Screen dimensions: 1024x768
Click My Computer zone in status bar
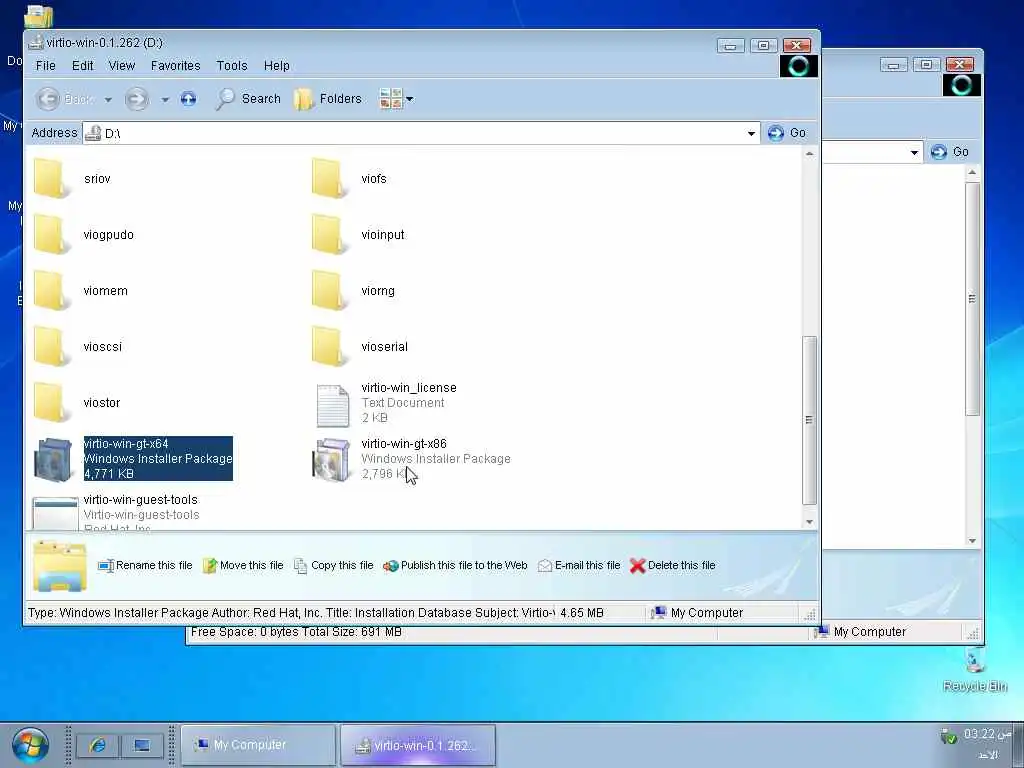point(697,613)
